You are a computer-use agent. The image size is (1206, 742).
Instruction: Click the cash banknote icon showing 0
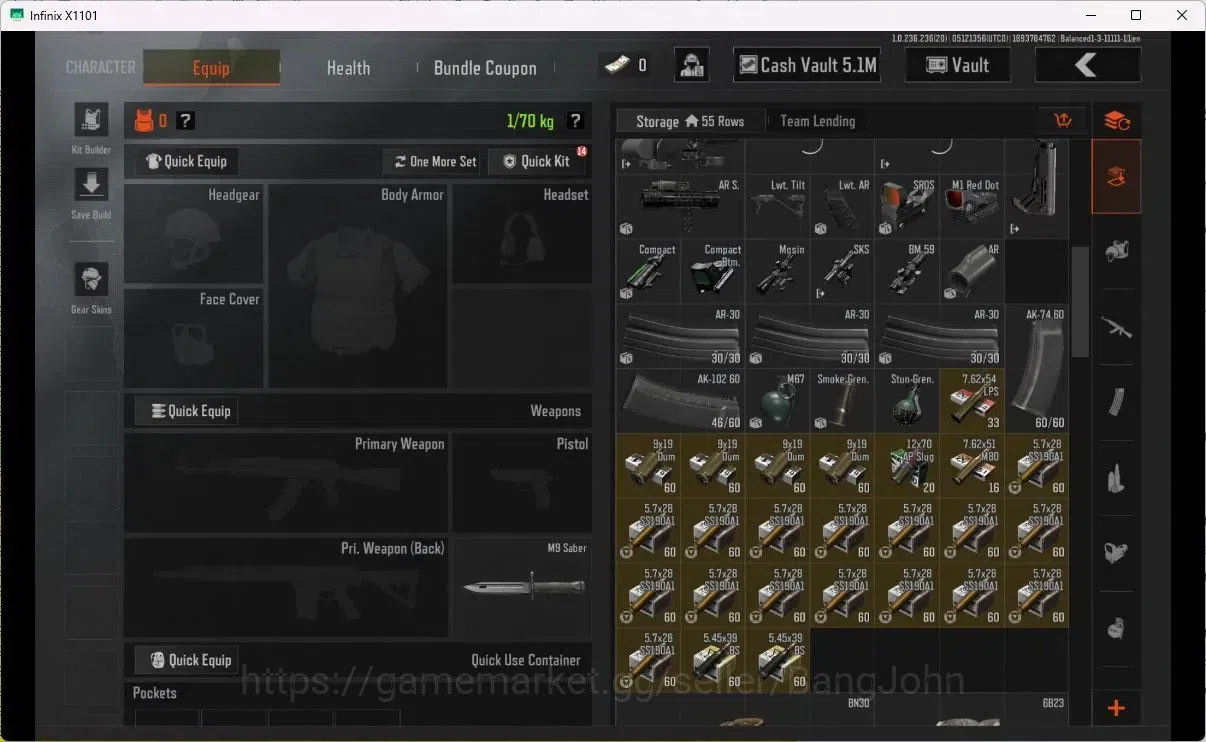point(615,65)
